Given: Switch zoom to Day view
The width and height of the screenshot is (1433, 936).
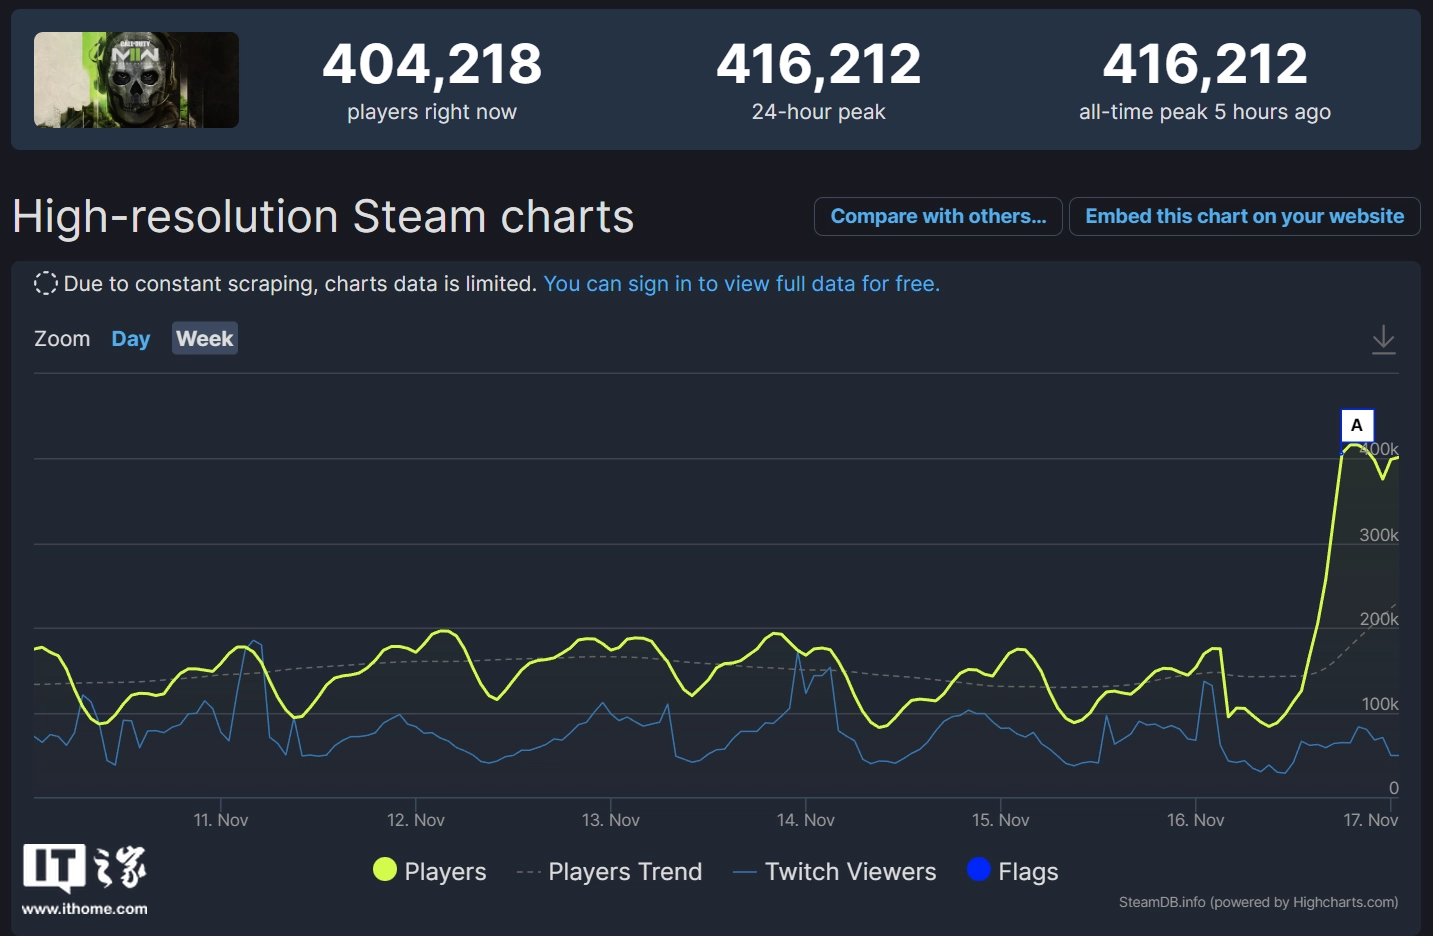Looking at the screenshot, I should point(130,338).
